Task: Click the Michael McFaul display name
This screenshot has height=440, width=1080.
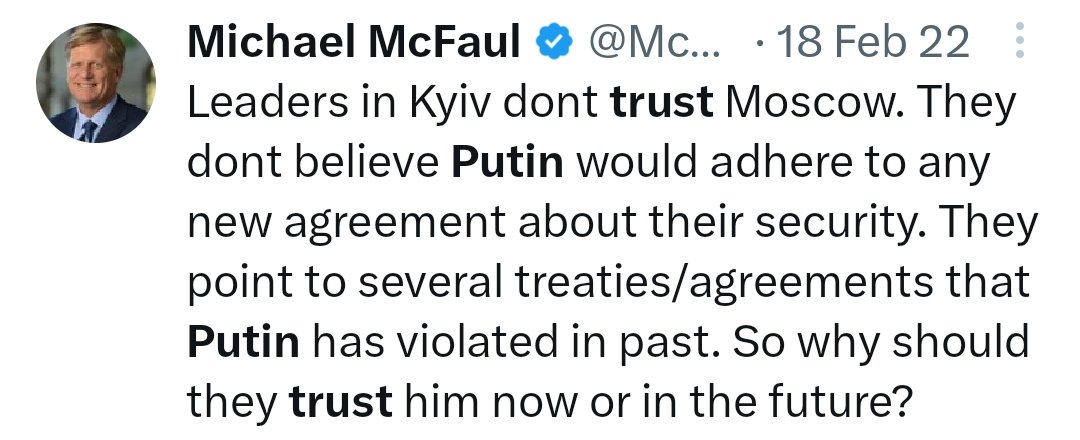Action: tap(355, 44)
